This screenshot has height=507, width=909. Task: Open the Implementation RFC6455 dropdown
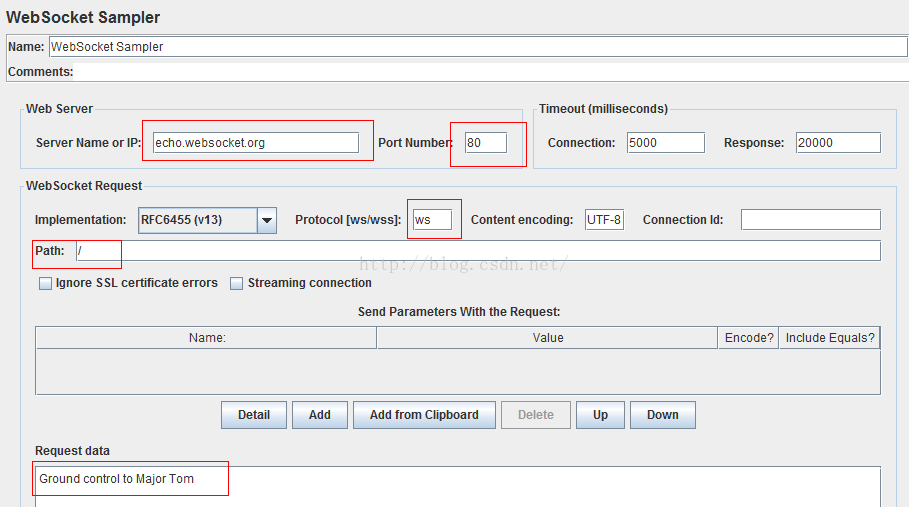pos(207,220)
